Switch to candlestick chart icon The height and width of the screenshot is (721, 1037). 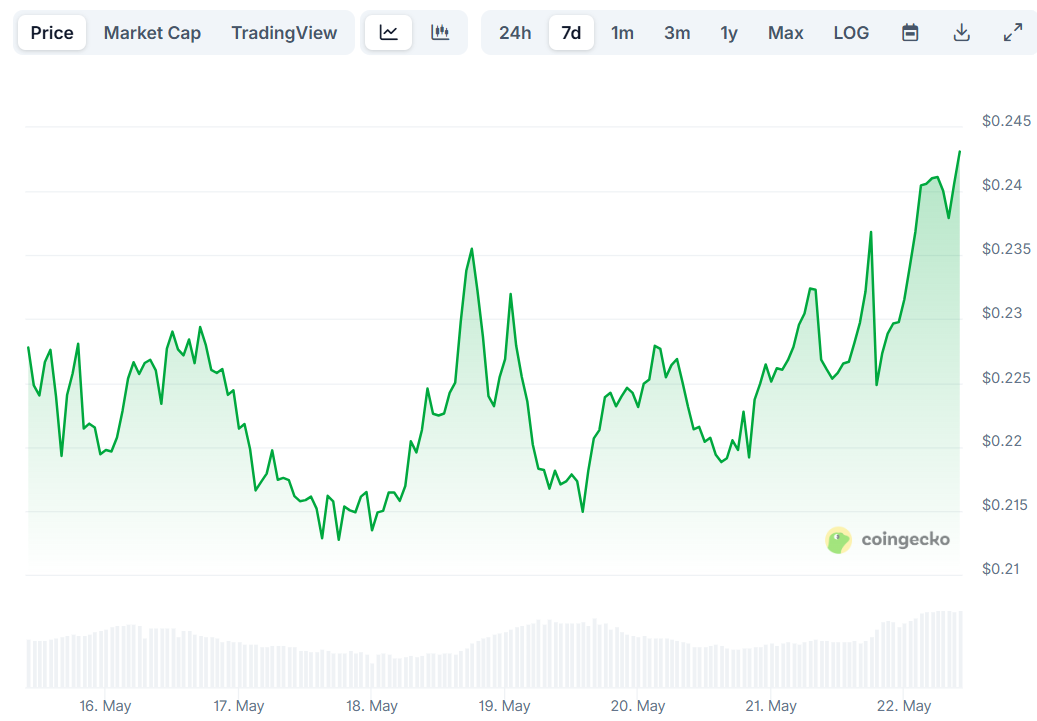440,33
